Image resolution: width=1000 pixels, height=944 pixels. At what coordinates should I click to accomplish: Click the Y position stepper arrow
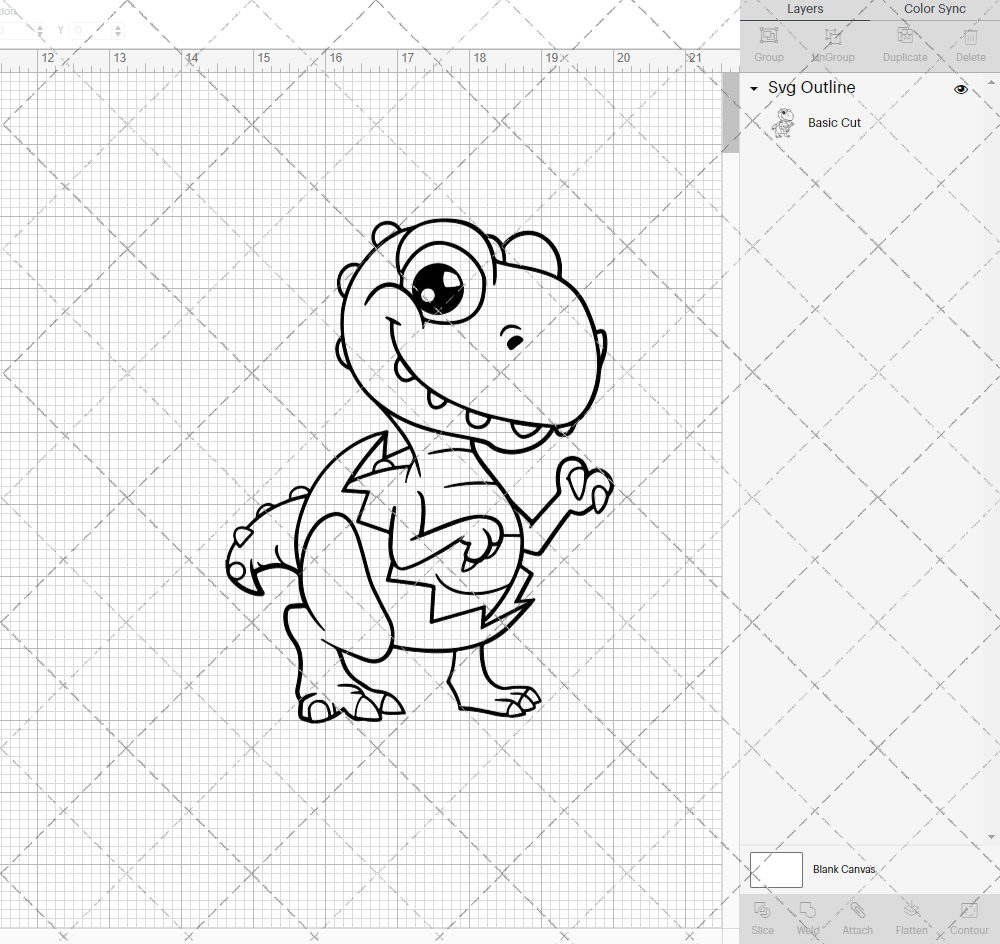click(x=117, y=30)
